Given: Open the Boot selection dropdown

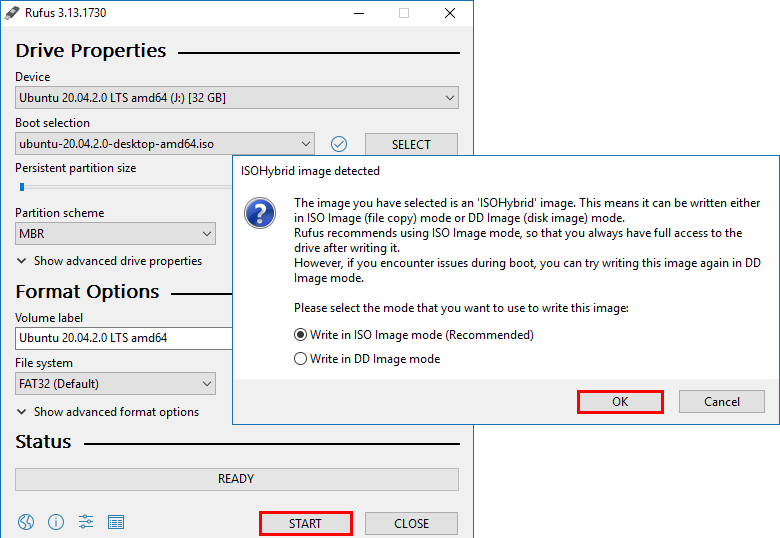Looking at the screenshot, I should [165, 144].
